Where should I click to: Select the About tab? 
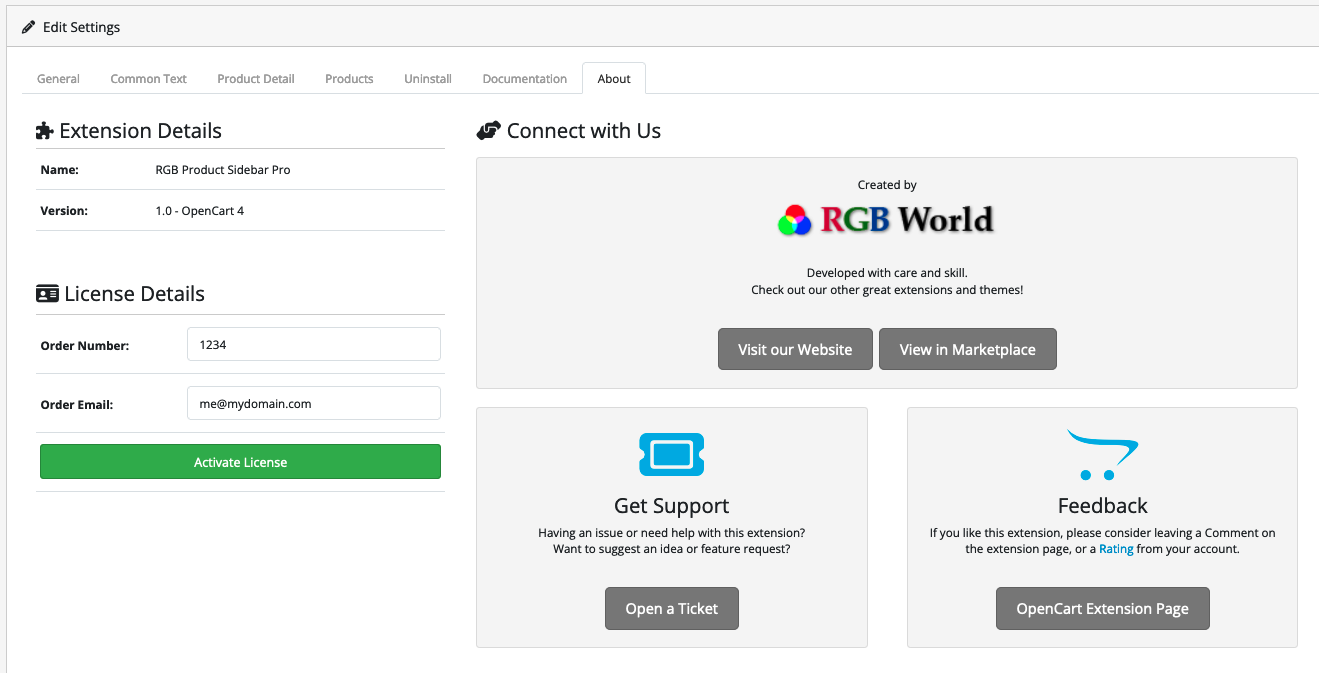(x=614, y=79)
